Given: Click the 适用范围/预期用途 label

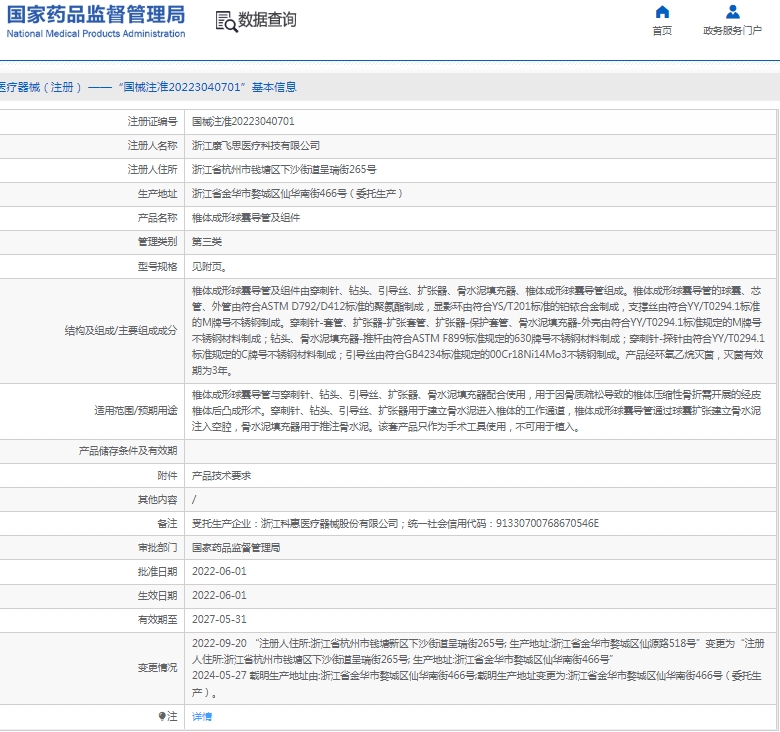Looking at the screenshot, I should point(136,411).
